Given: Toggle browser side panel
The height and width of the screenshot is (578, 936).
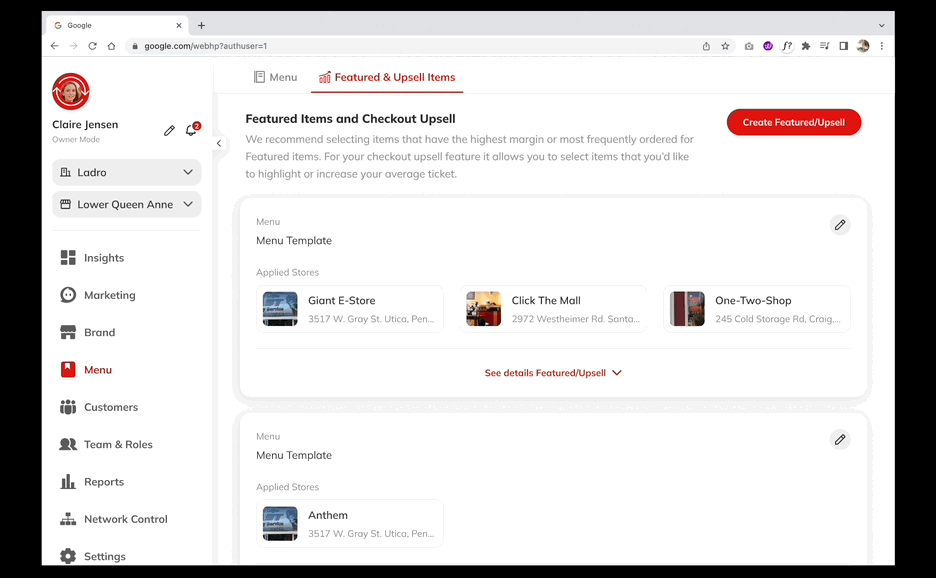Looking at the screenshot, I should tap(843, 46).
